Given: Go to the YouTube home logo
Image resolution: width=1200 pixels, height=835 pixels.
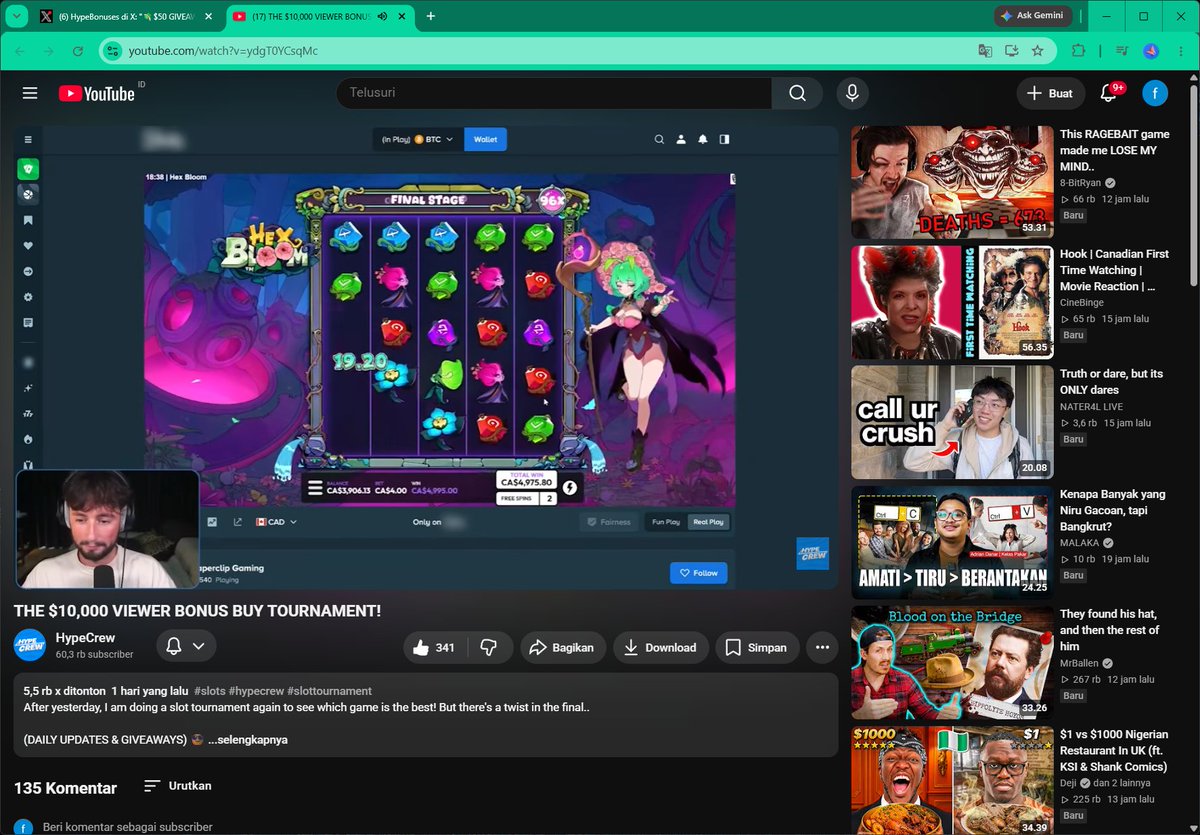Looking at the screenshot, I should coord(97,93).
